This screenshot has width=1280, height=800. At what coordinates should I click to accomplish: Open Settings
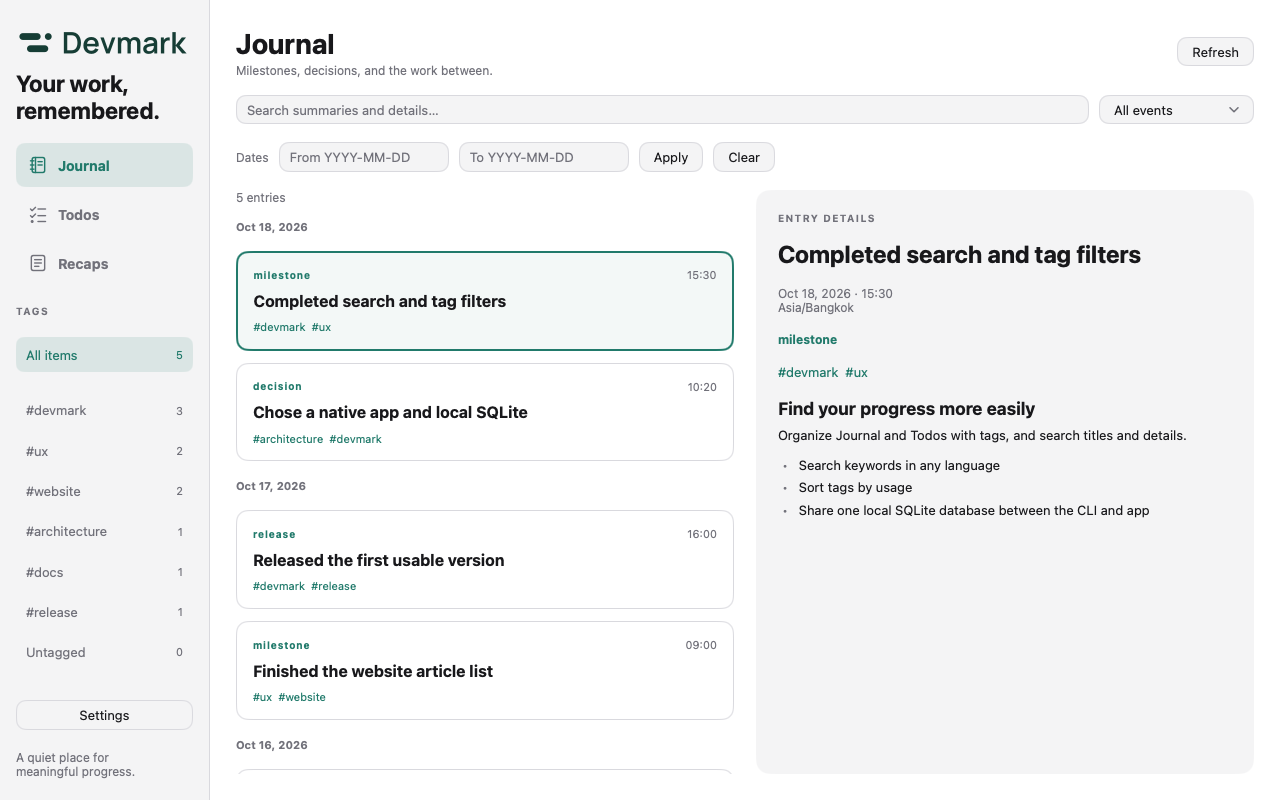point(104,715)
